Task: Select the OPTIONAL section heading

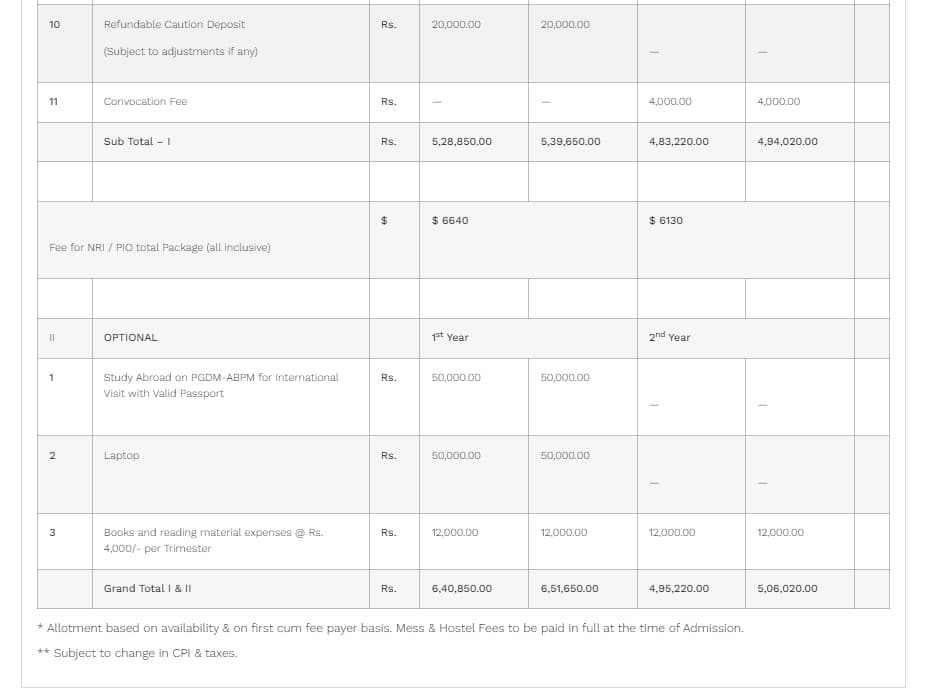Action: 131,338
